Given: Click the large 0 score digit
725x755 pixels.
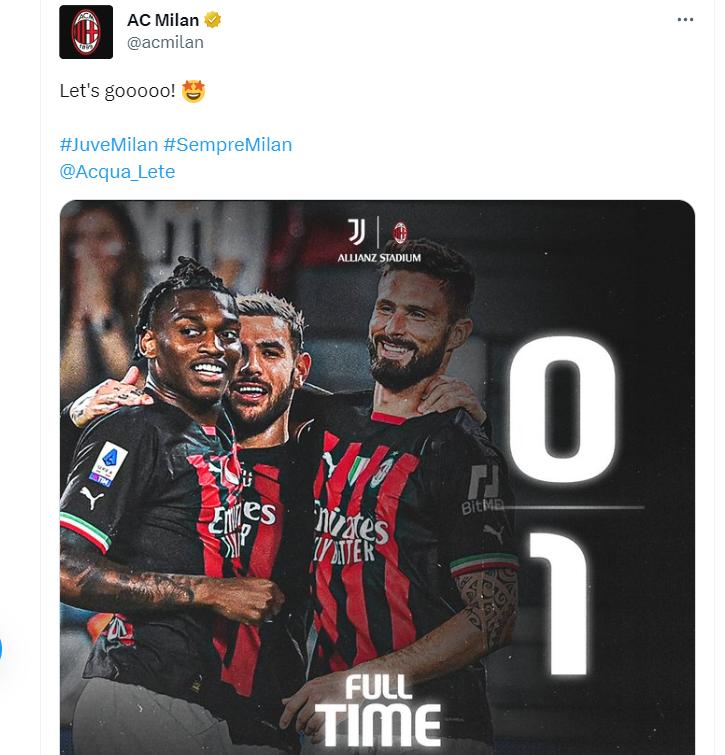Looking at the screenshot, I should (563, 409).
